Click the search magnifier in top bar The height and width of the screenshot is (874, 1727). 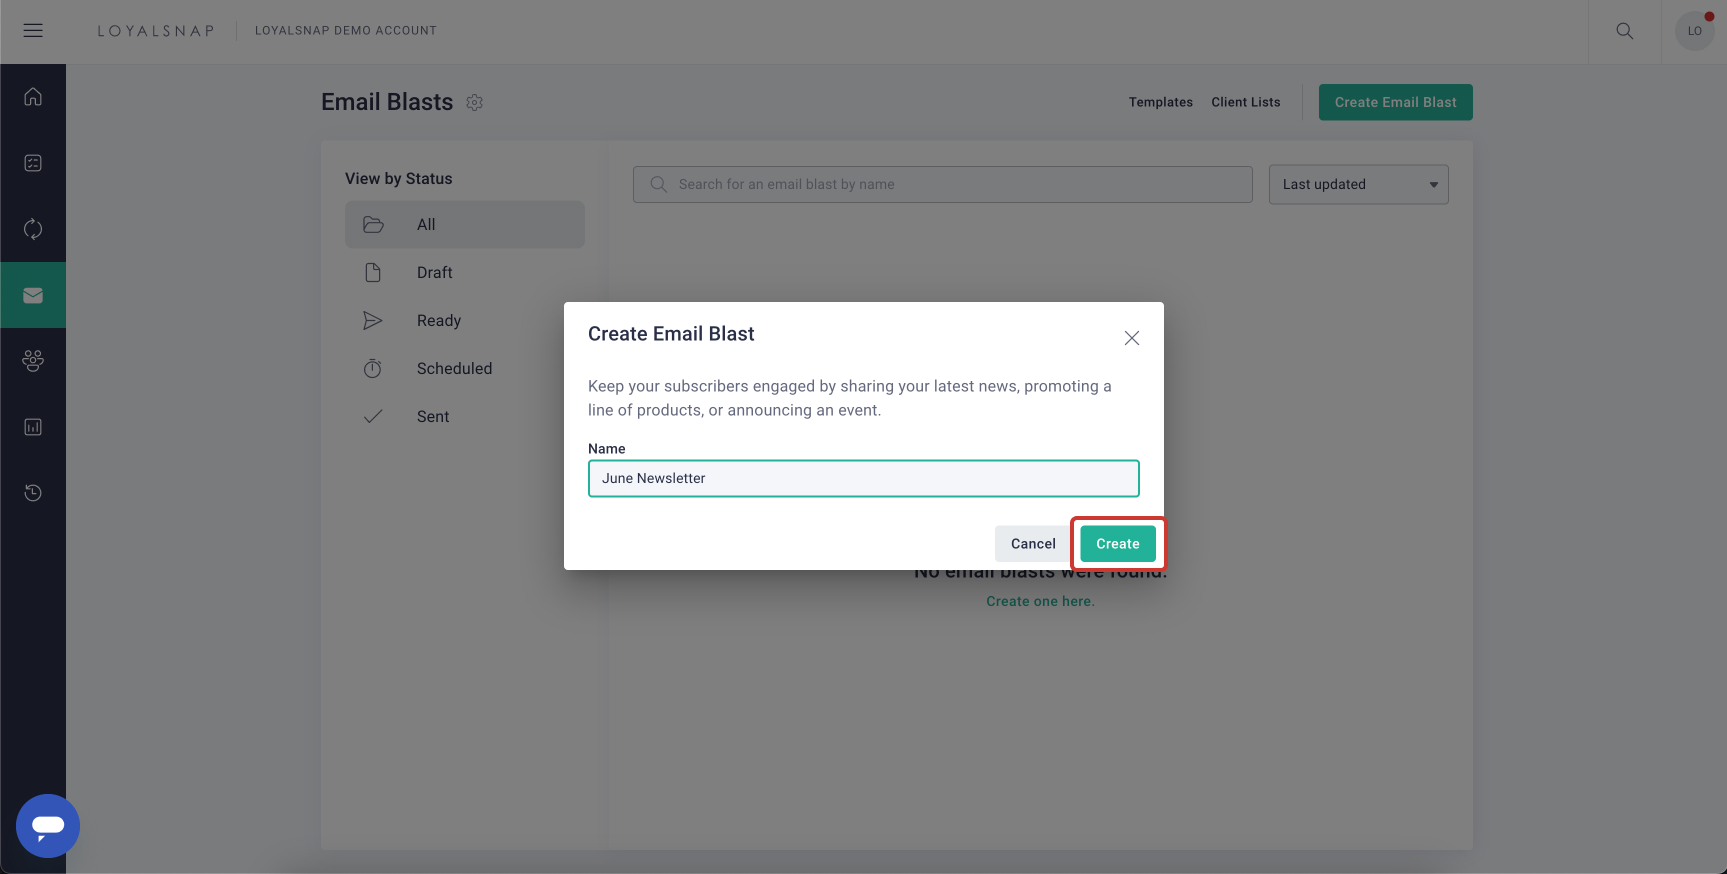[1625, 31]
